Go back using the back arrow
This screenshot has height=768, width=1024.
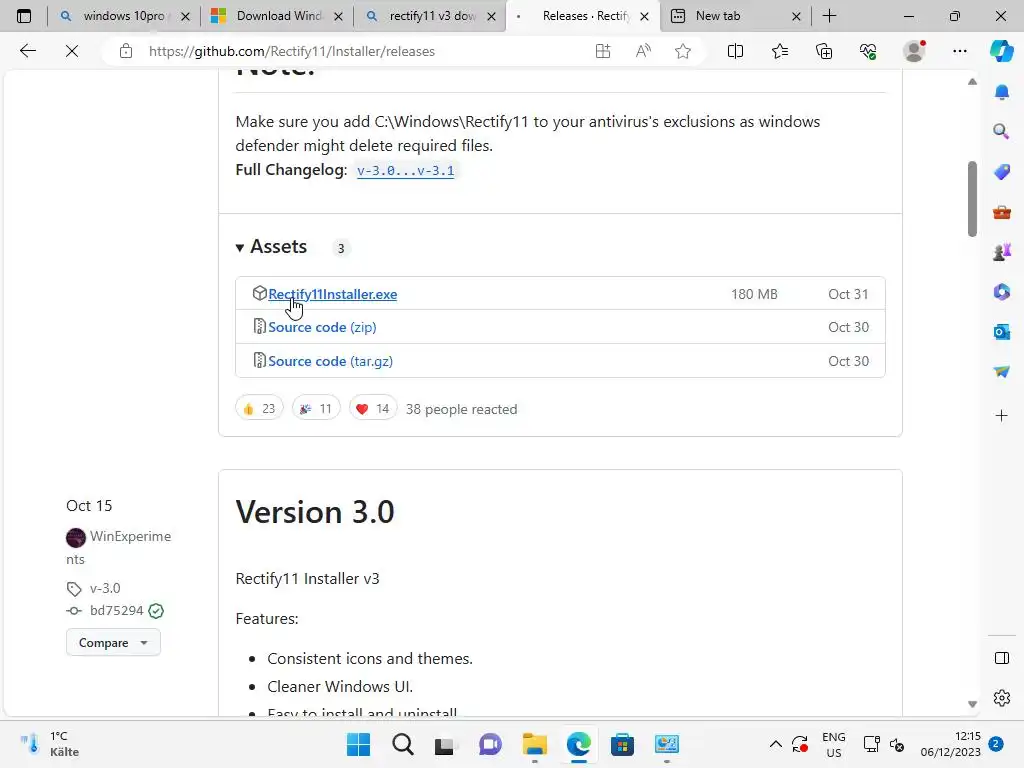tap(27, 51)
